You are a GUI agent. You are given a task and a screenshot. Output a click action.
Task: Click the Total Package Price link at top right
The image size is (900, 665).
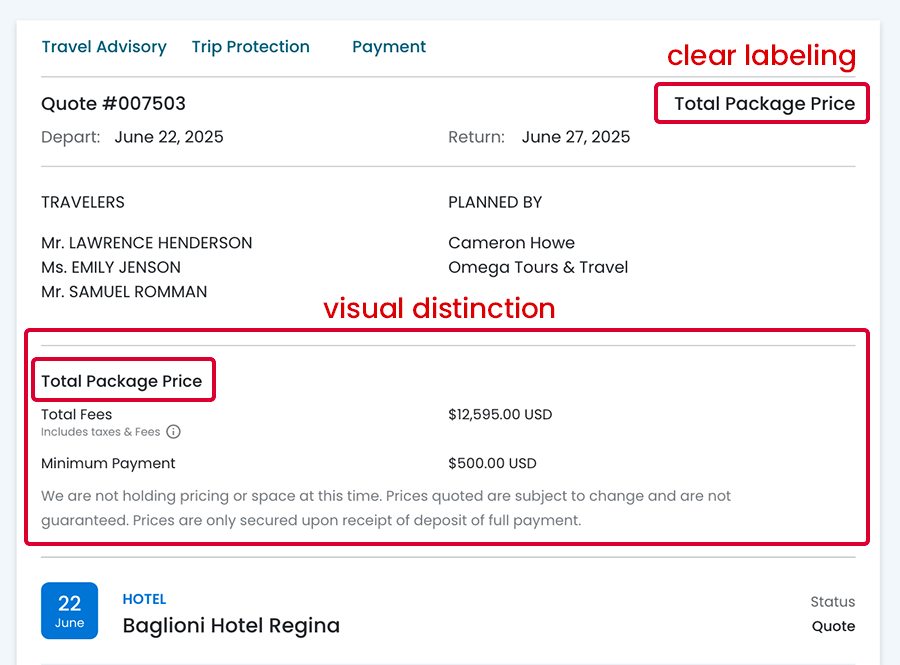(x=764, y=104)
